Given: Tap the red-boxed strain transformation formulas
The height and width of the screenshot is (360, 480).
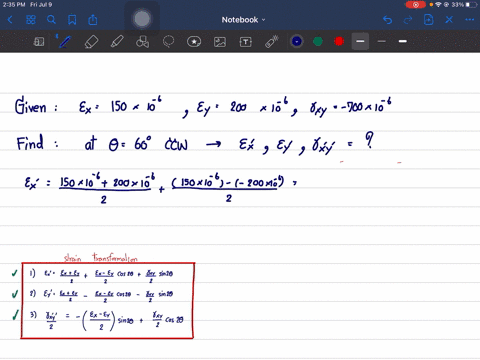Looking at the screenshot, I should click(107, 300).
